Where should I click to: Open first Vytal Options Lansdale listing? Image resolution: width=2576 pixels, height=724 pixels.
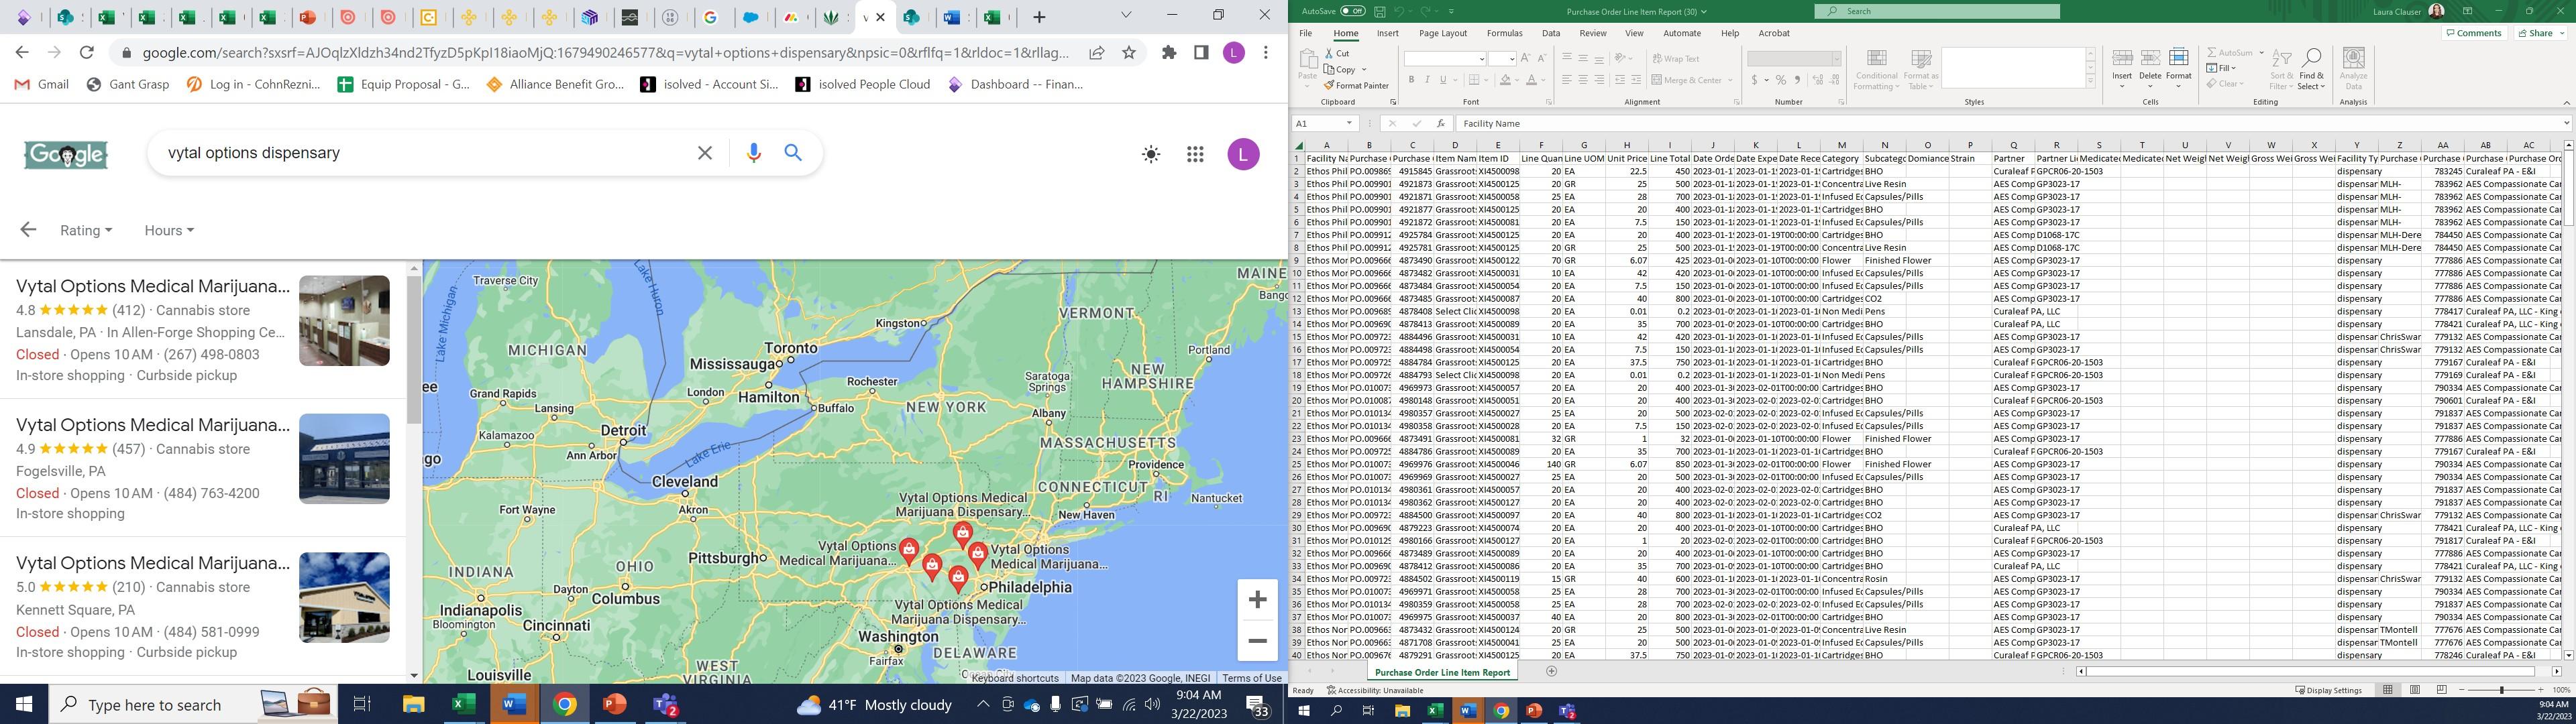(153, 287)
